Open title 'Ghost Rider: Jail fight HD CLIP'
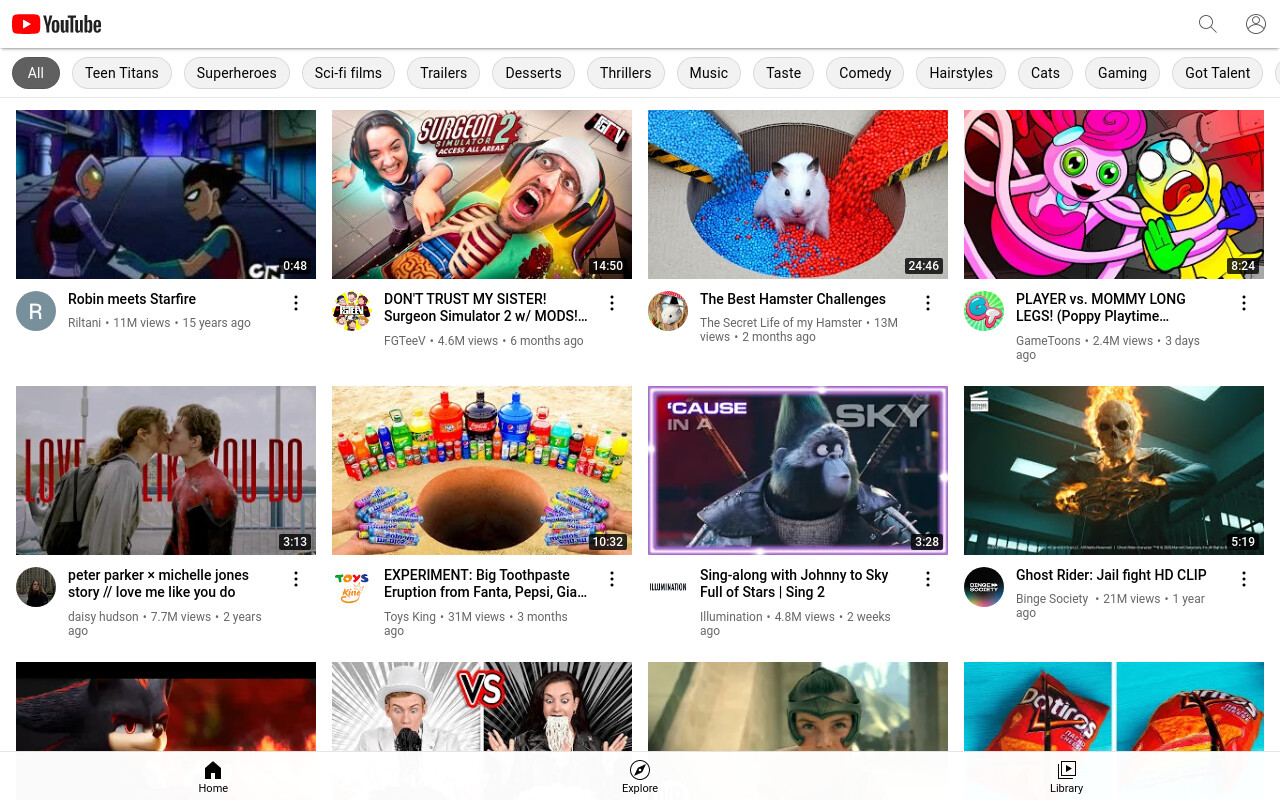 tap(1111, 575)
